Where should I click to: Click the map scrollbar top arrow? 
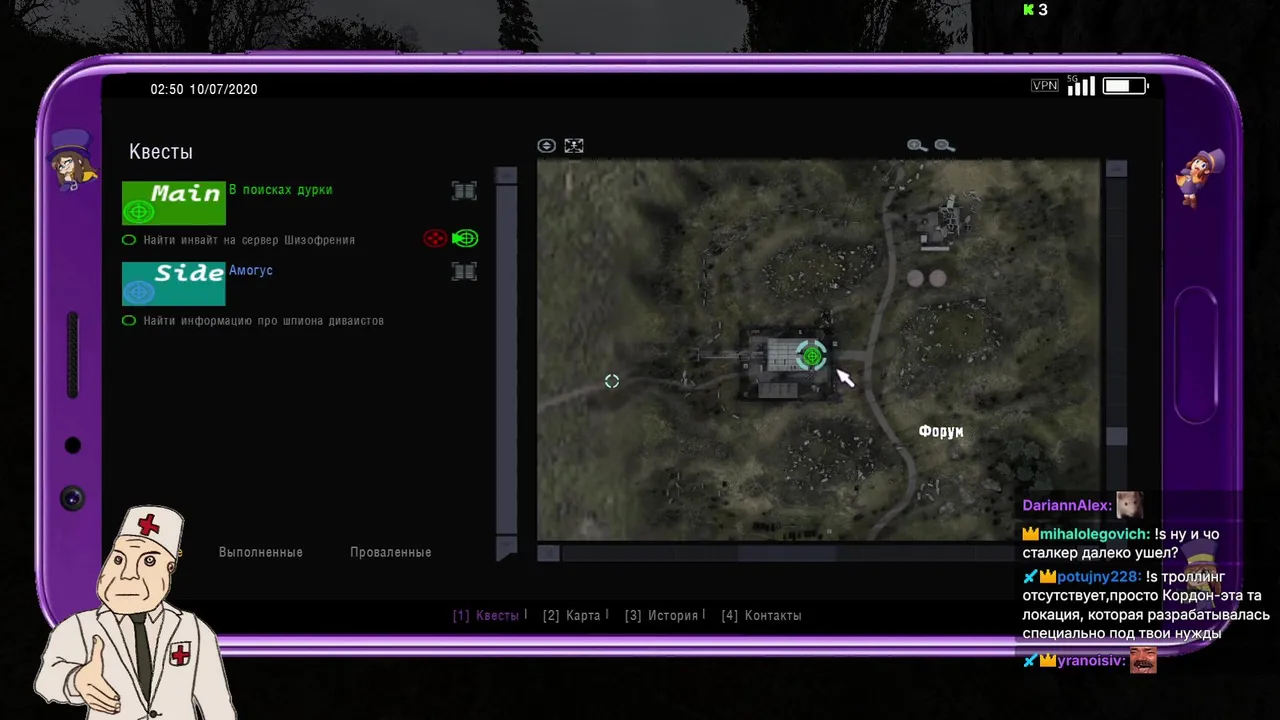(1117, 169)
